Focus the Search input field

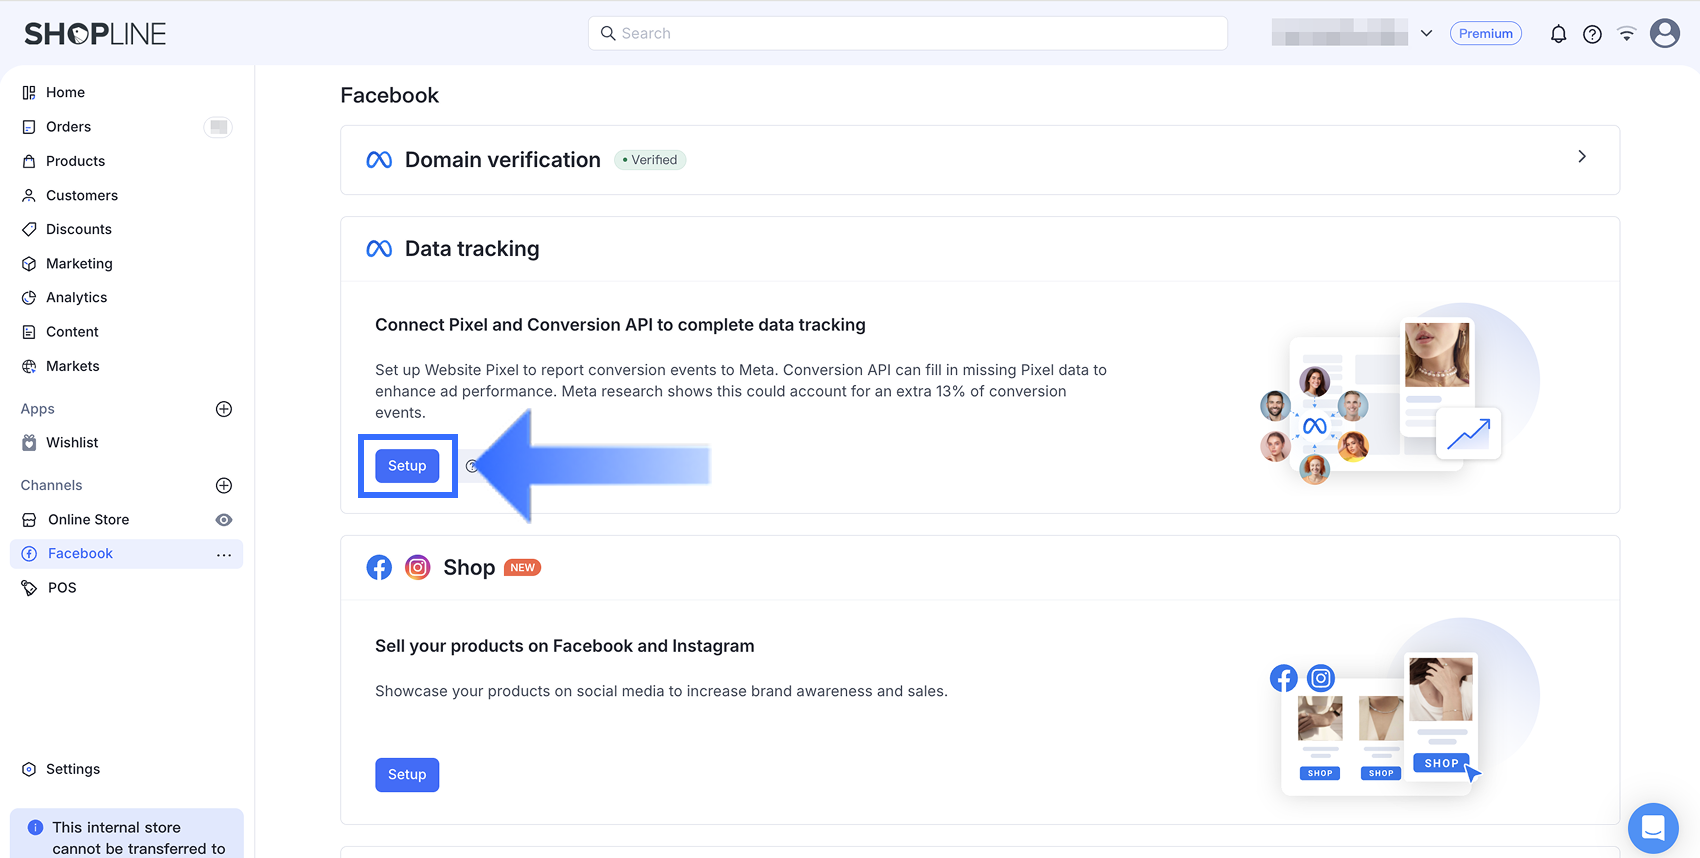click(908, 33)
